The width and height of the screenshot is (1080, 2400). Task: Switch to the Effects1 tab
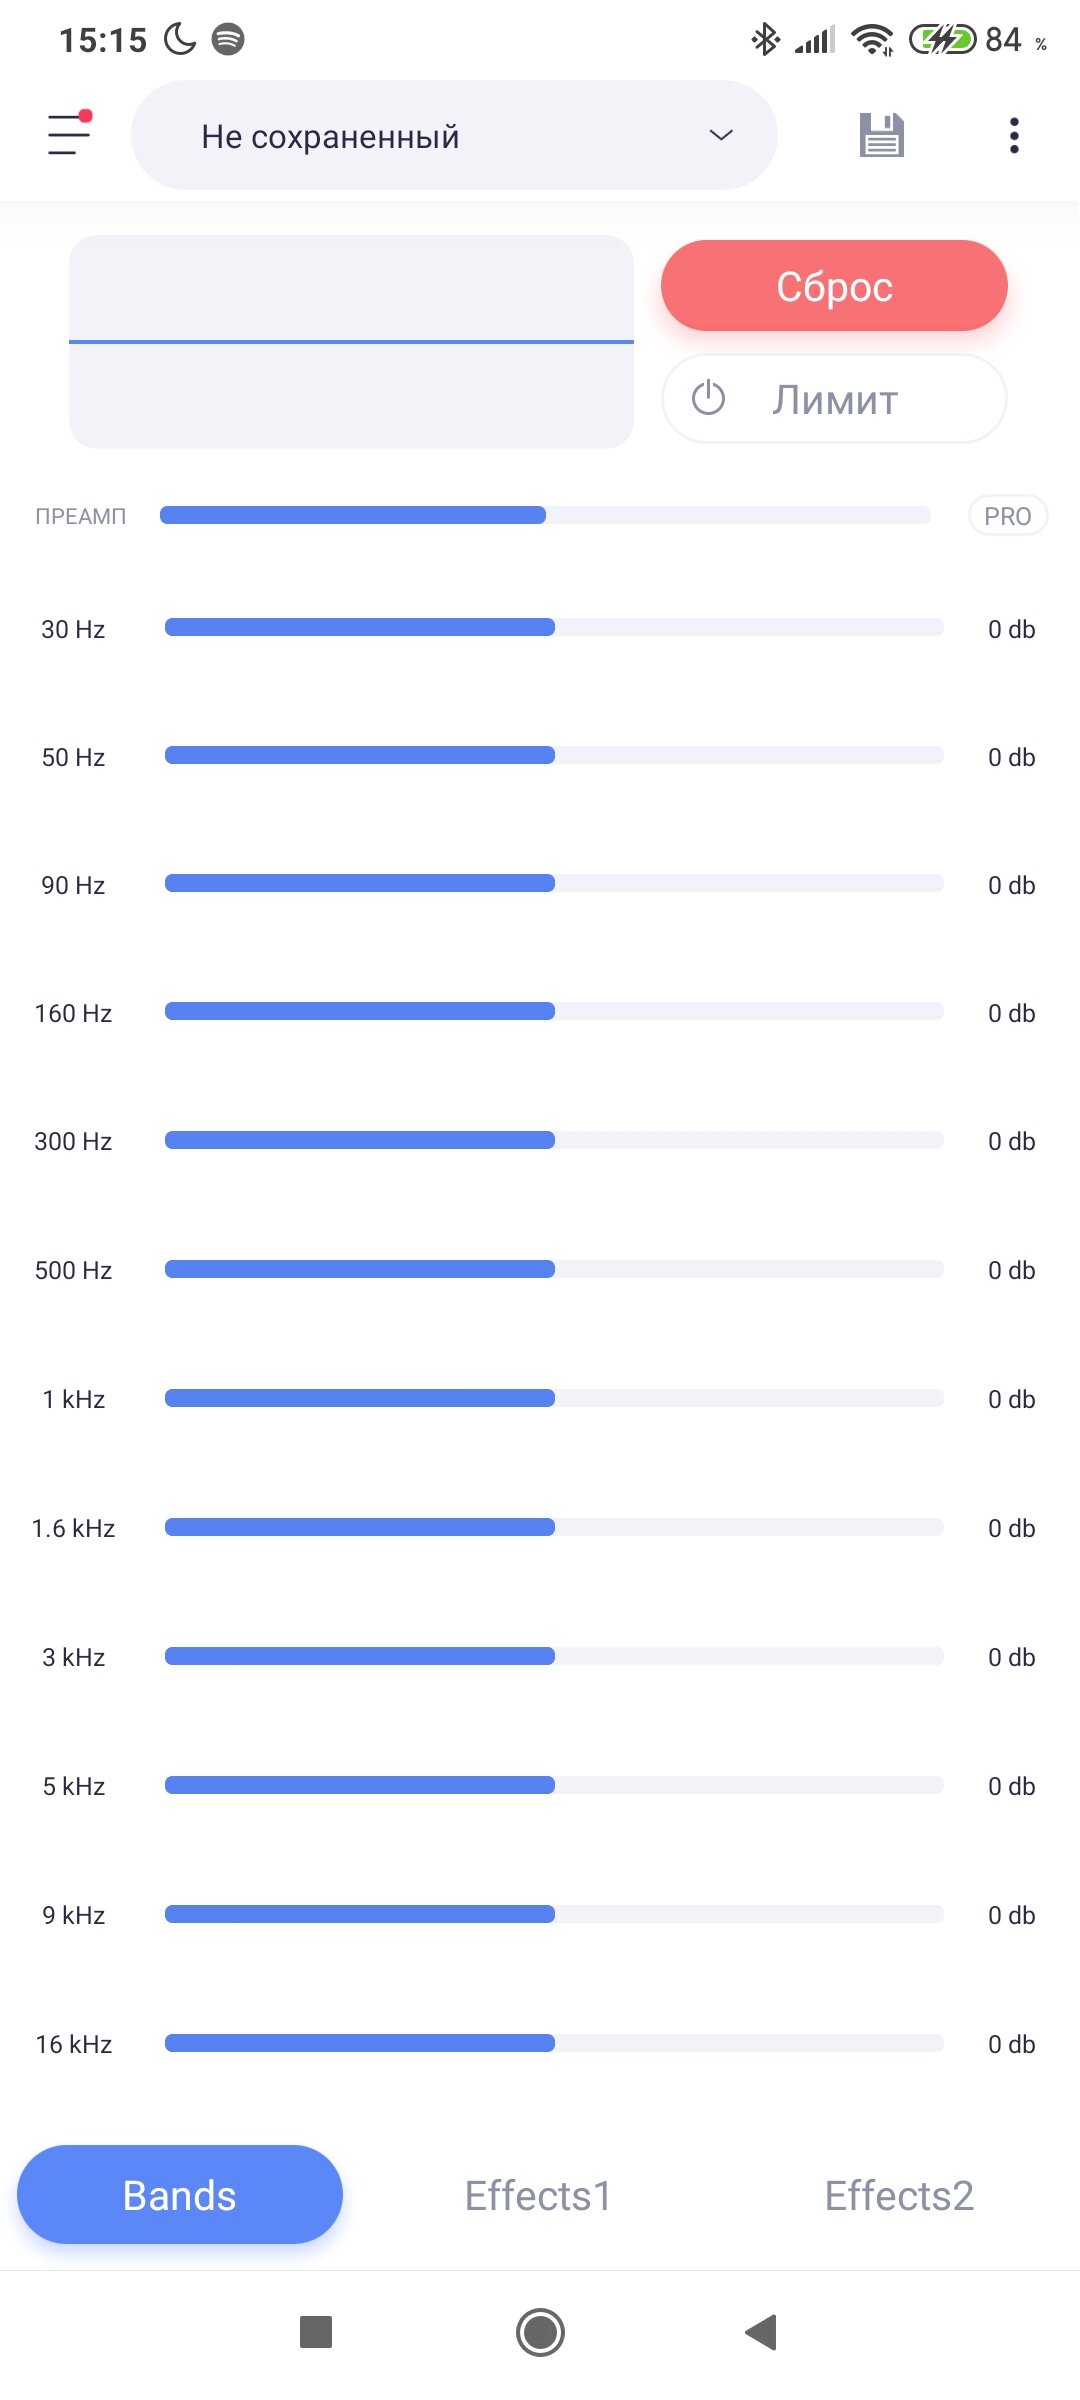(x=538, y=2195)
